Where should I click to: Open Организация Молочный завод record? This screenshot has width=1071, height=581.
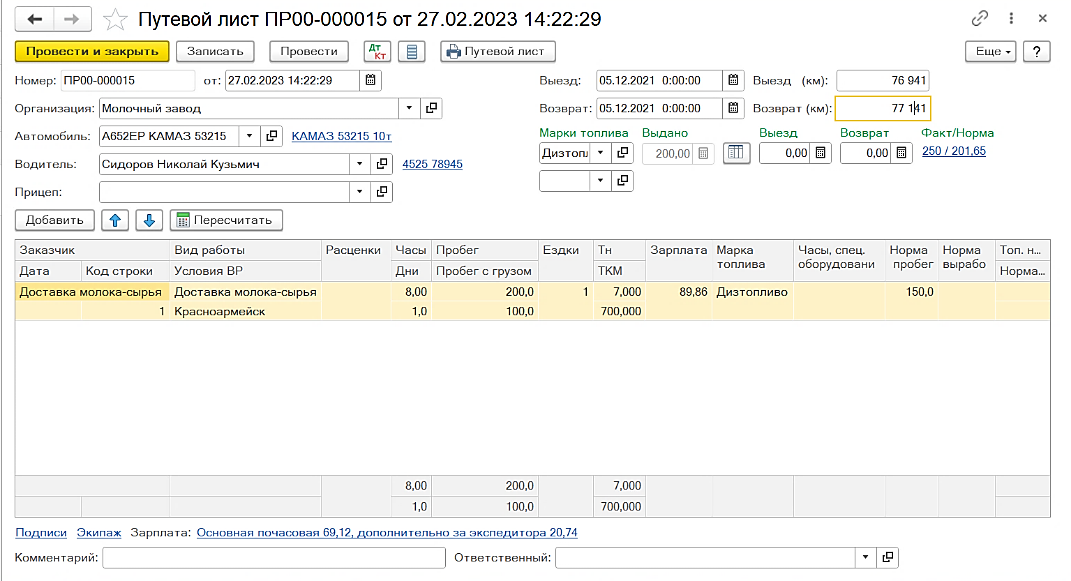click(431, 108)
